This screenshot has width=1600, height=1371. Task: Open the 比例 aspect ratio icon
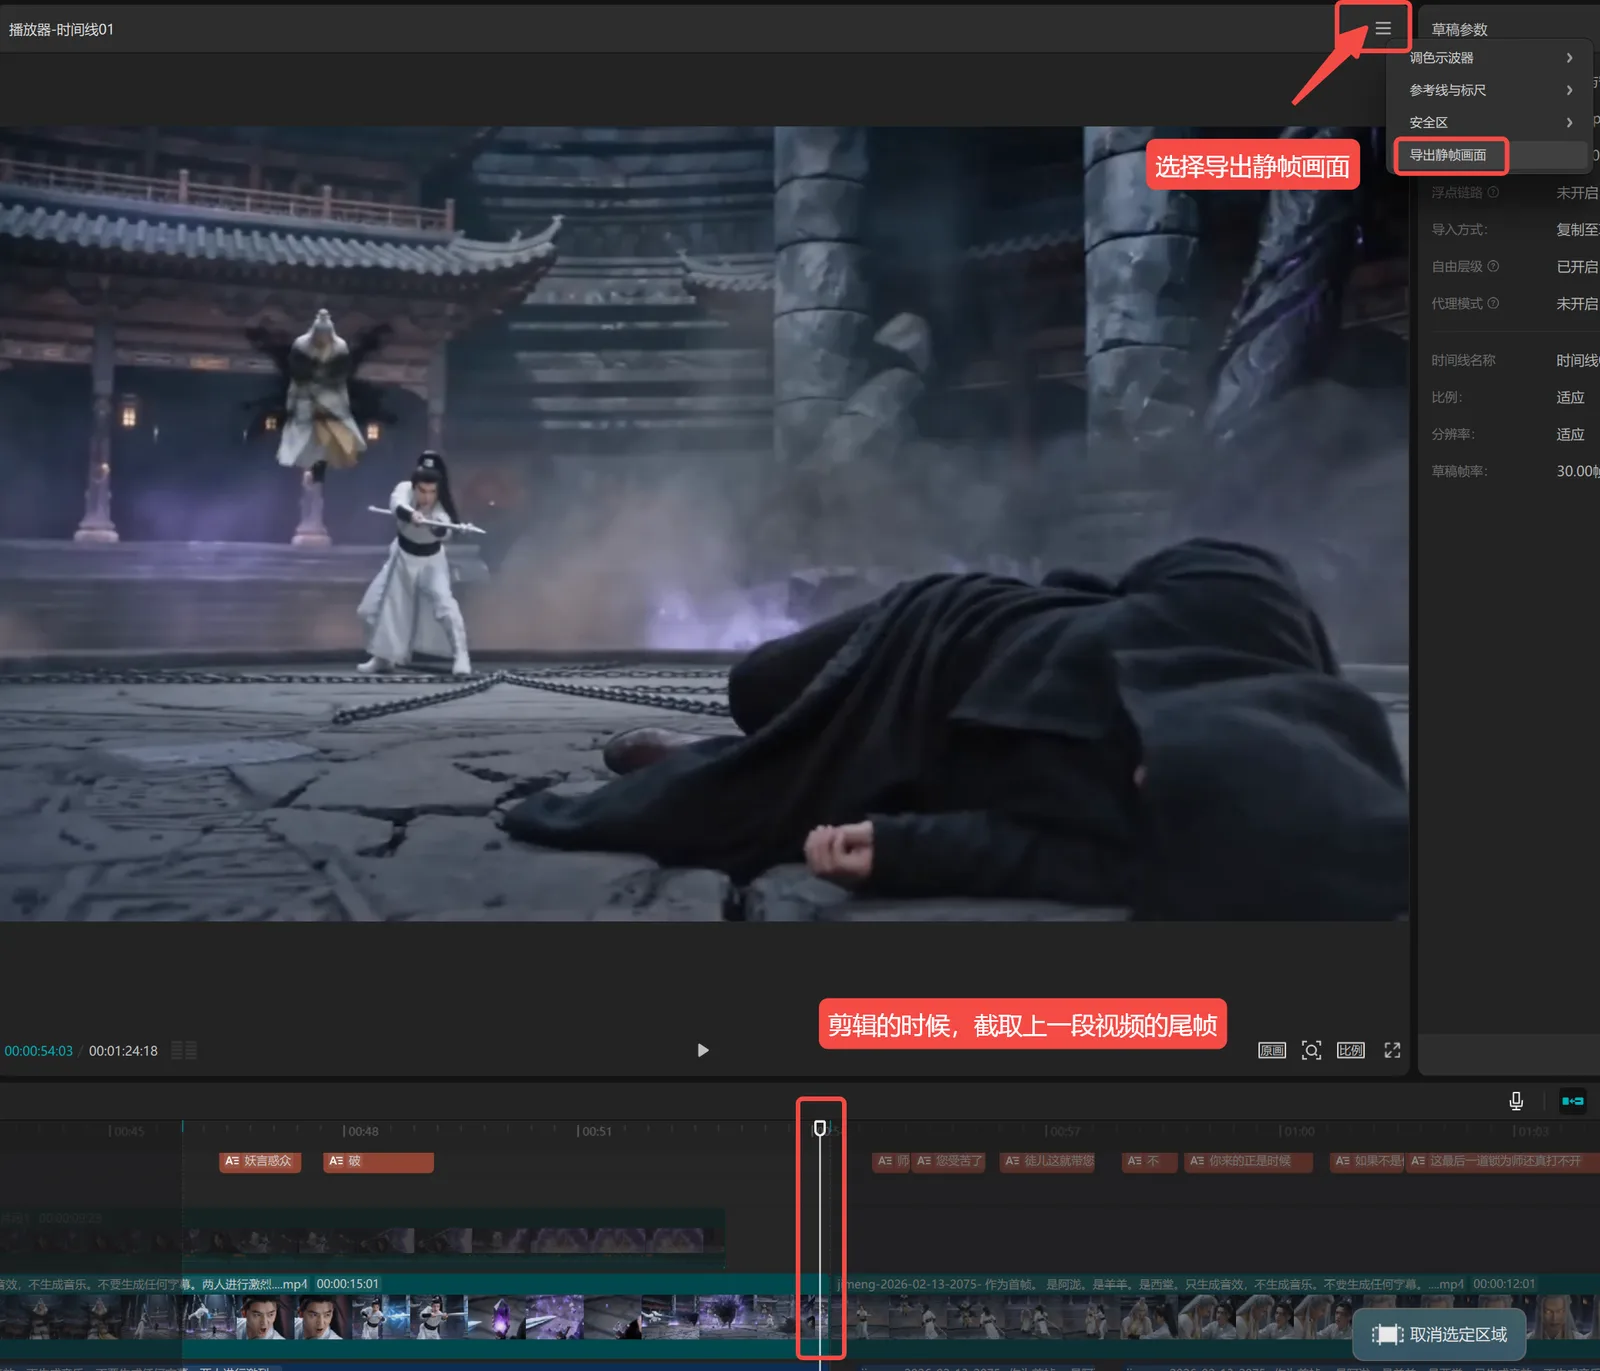1351,1050
